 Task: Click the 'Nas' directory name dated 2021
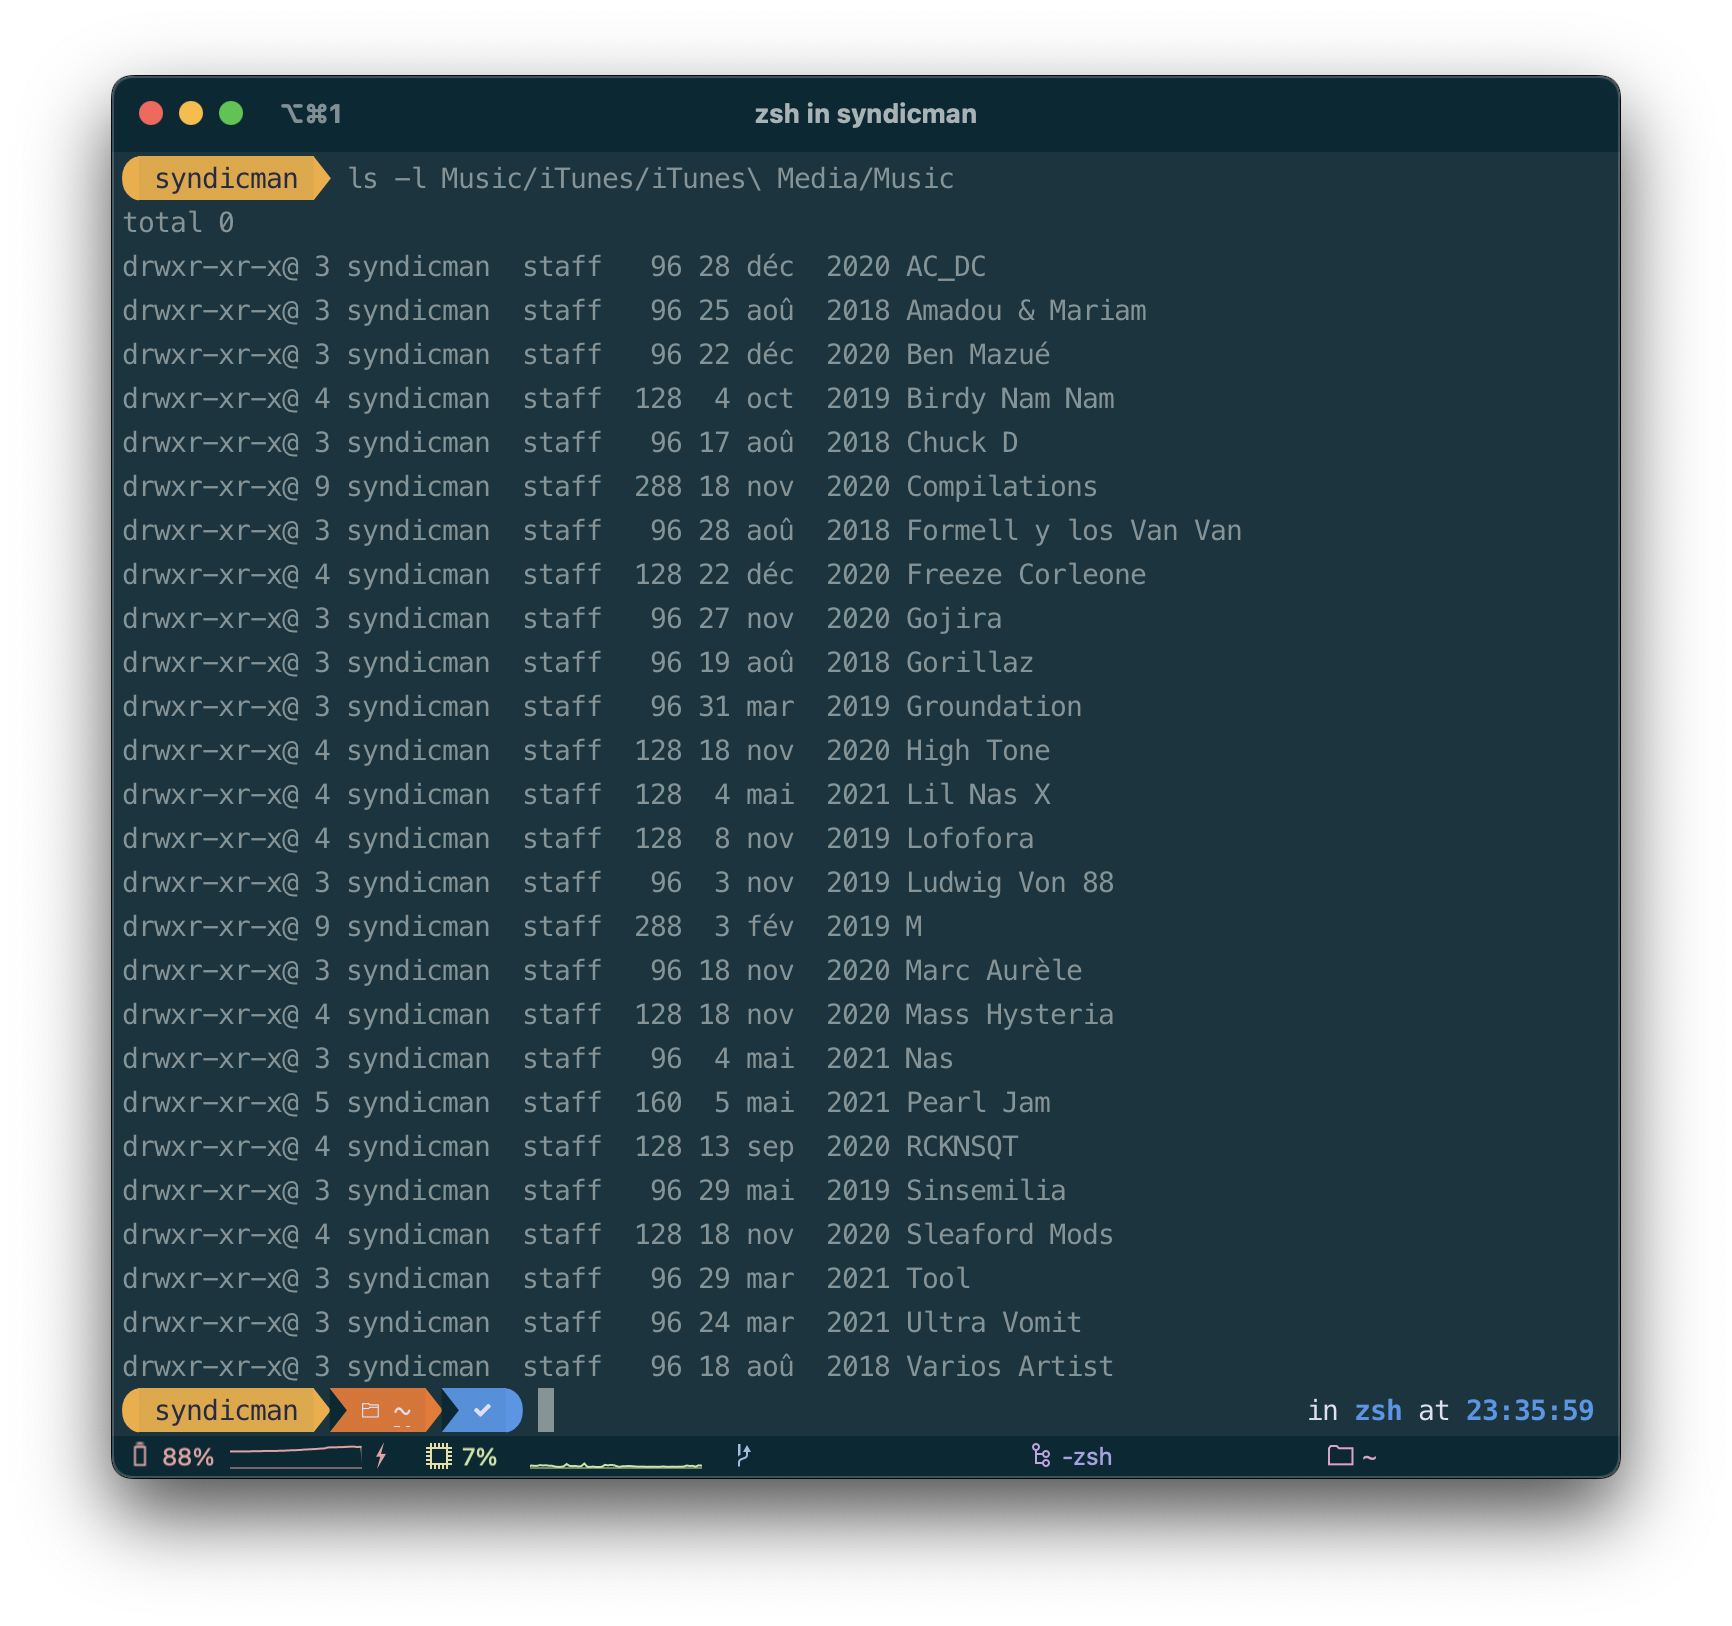[x=930, y=1058]
